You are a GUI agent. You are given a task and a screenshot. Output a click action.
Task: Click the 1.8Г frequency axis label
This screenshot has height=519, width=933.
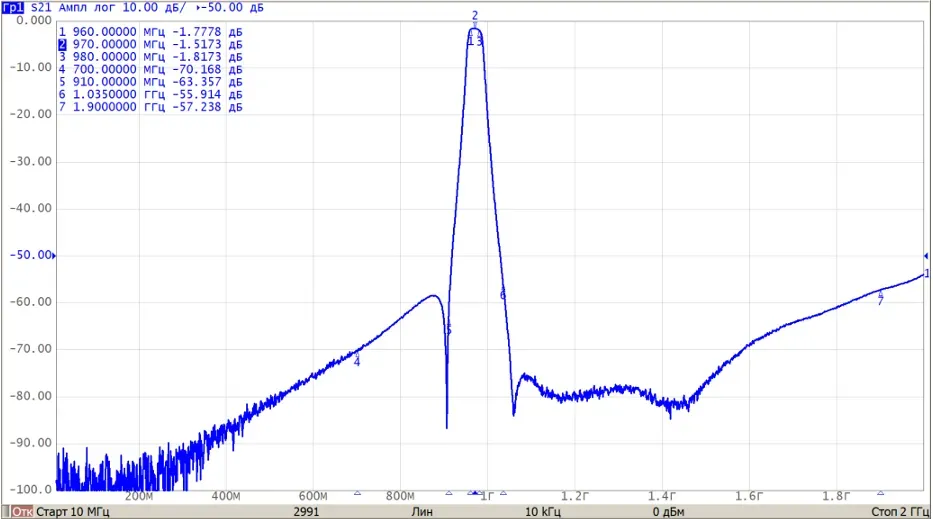pyautogui.click(x=836, y=496)
